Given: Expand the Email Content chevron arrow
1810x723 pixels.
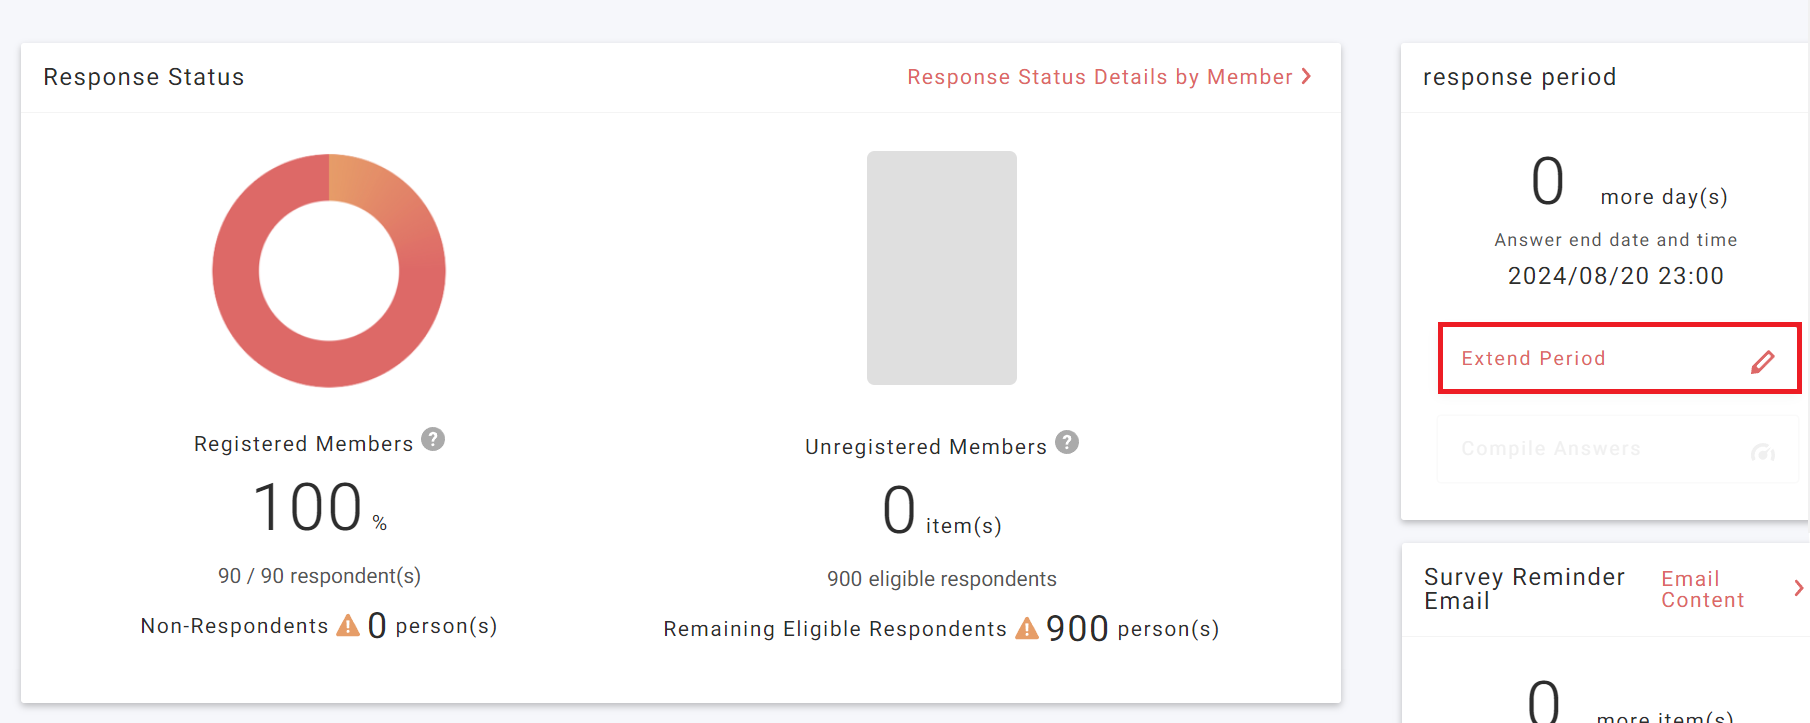Looking at the screenshot, I should click(x=1798, y=588).
